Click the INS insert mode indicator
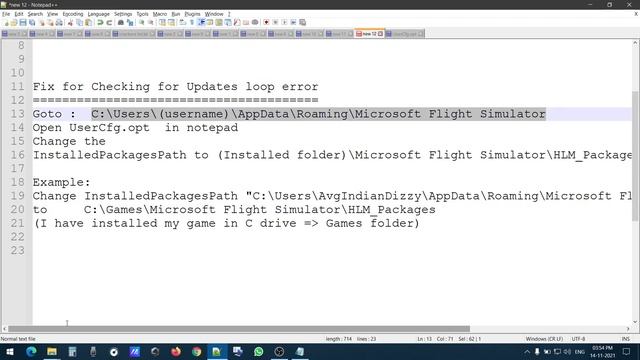This screenshot has height=360, width=640. 625,339
